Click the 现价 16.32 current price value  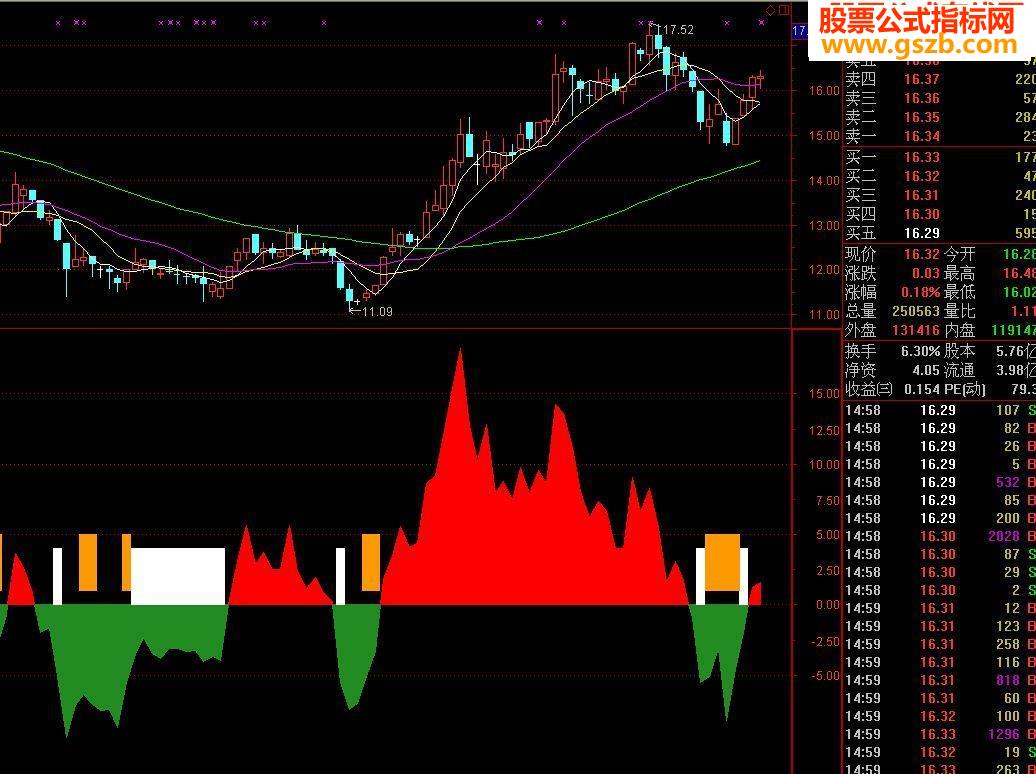tap(922, 254)
